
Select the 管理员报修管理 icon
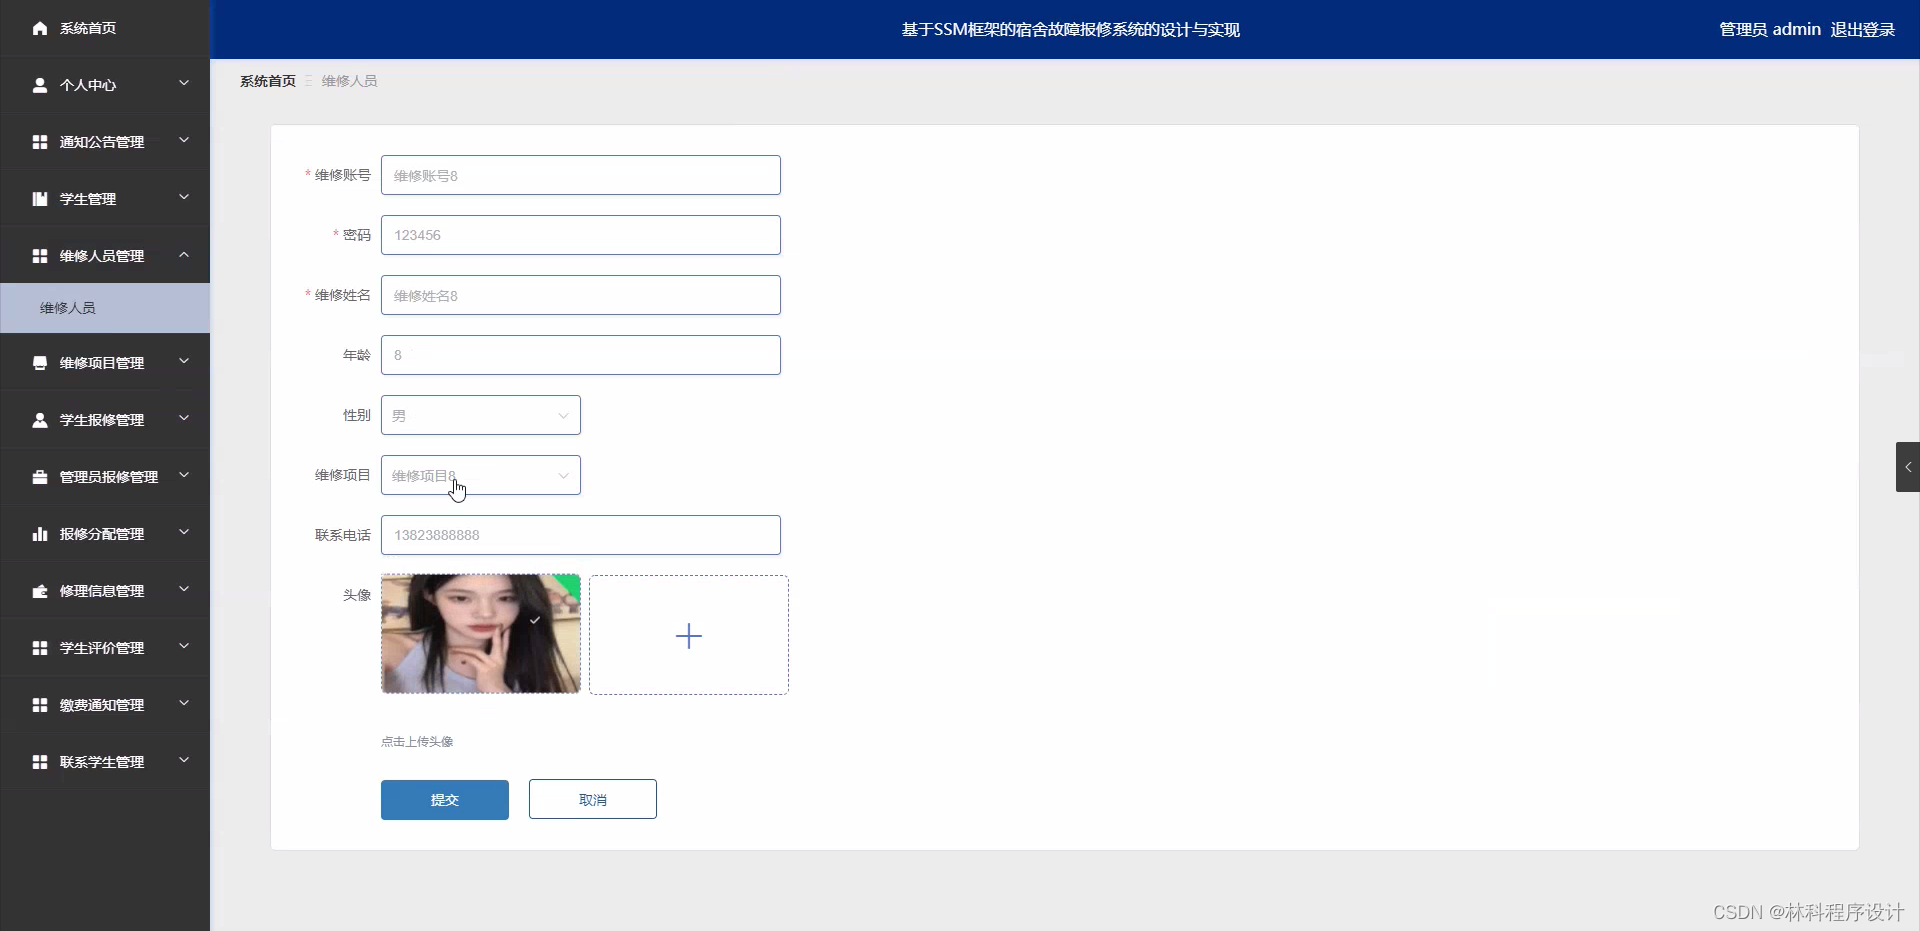pyautogui.click(x=40, y=476)
